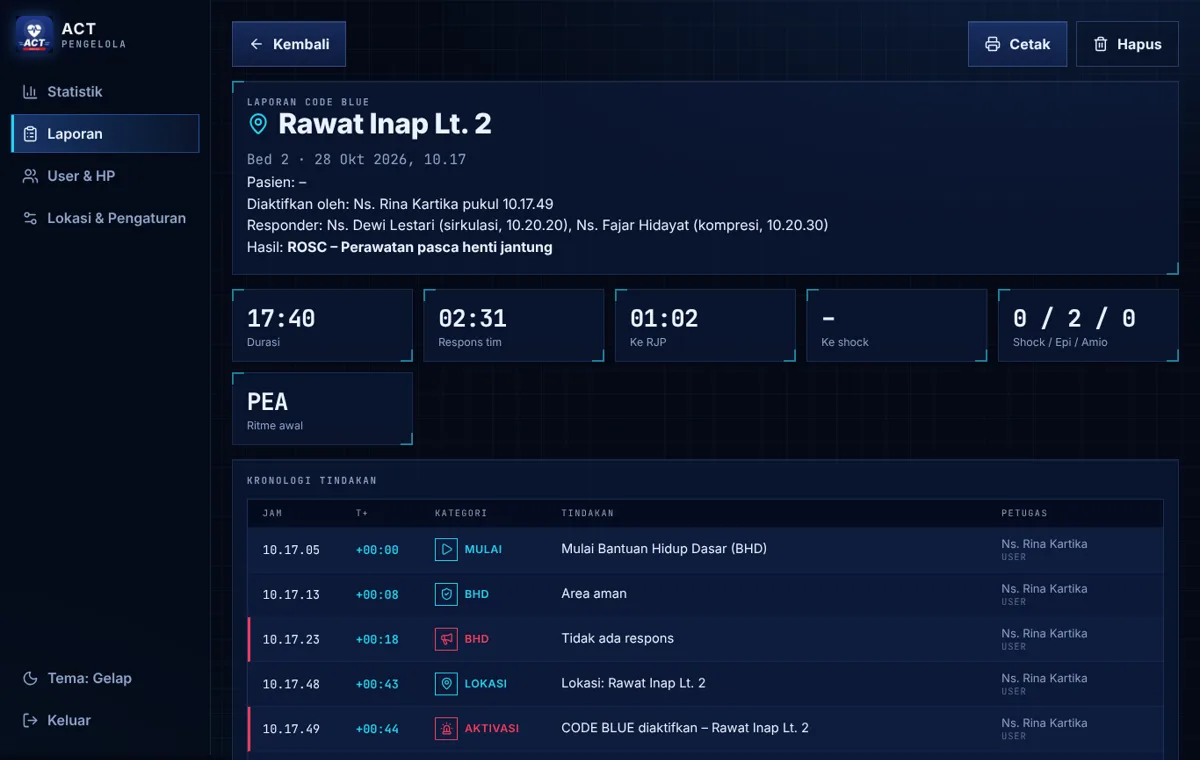This screenshot has height=760, width=1200.
Task: Click the TINDAKAN column header
Action: 588,513
